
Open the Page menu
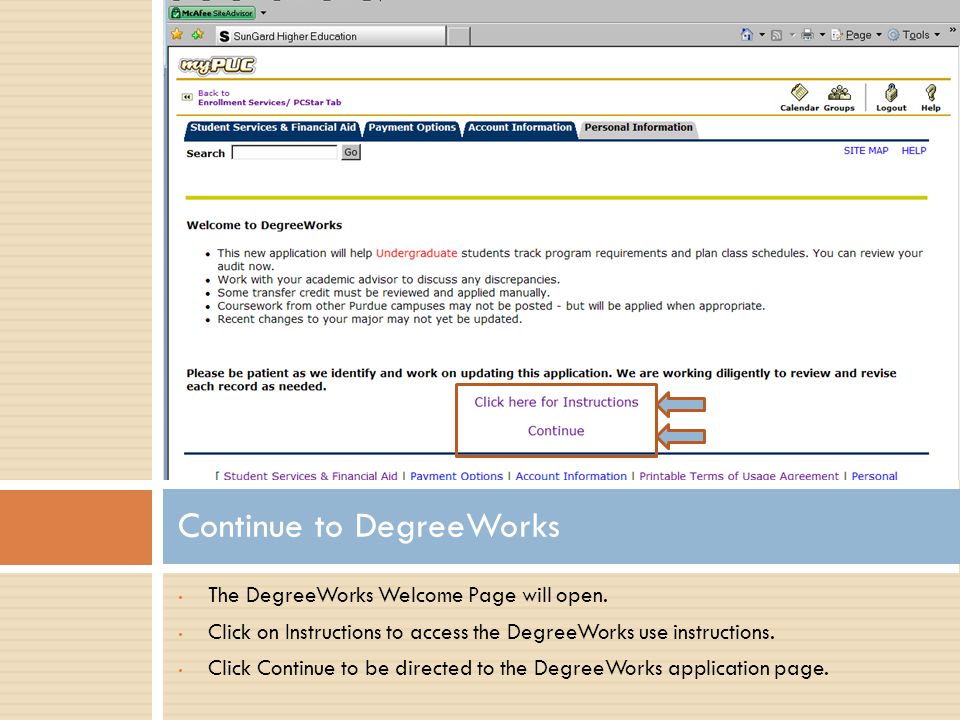tap(856, 35)
